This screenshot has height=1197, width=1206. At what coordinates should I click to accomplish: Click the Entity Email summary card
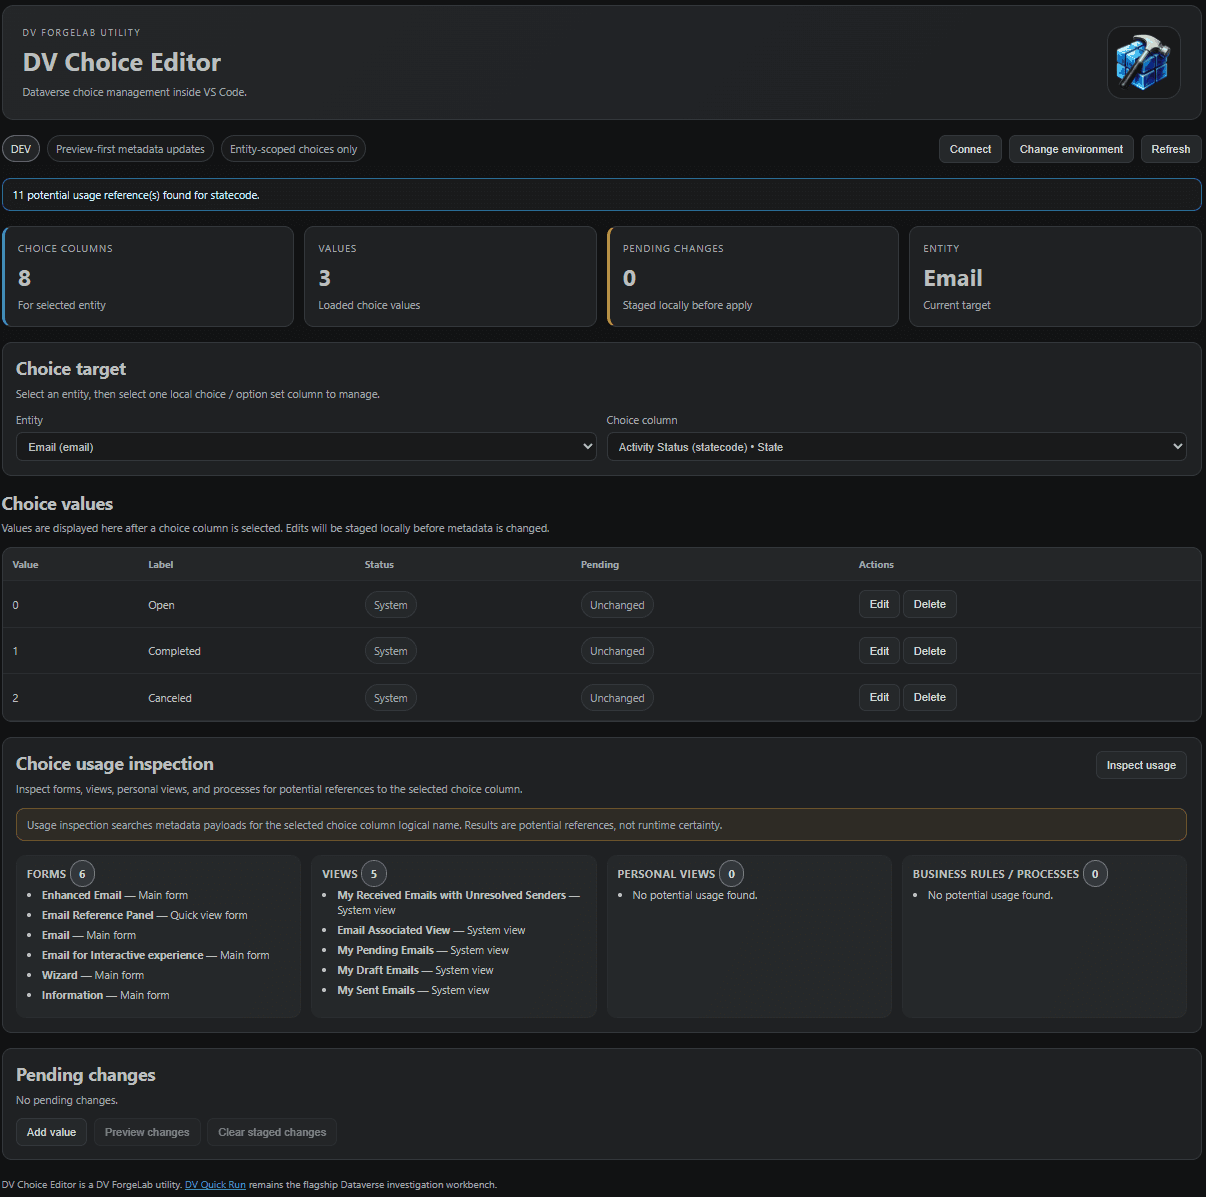pyautogui.click(x=1055, y=276)
